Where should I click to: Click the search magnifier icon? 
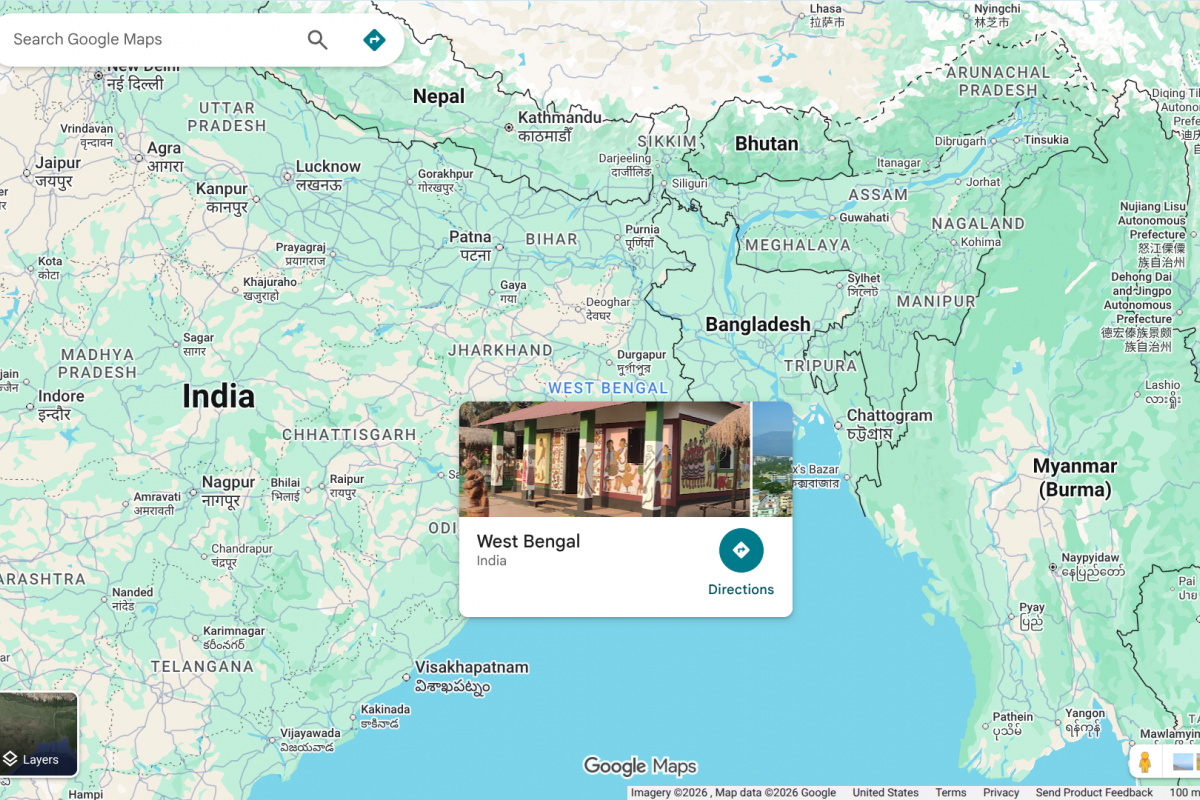[x=317, y=40]
